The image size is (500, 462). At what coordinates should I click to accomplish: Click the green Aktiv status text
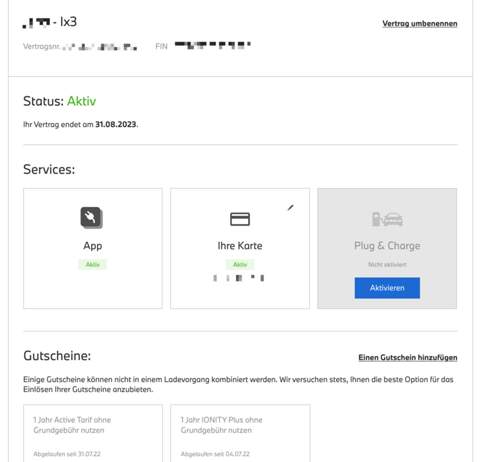point(82,101)
